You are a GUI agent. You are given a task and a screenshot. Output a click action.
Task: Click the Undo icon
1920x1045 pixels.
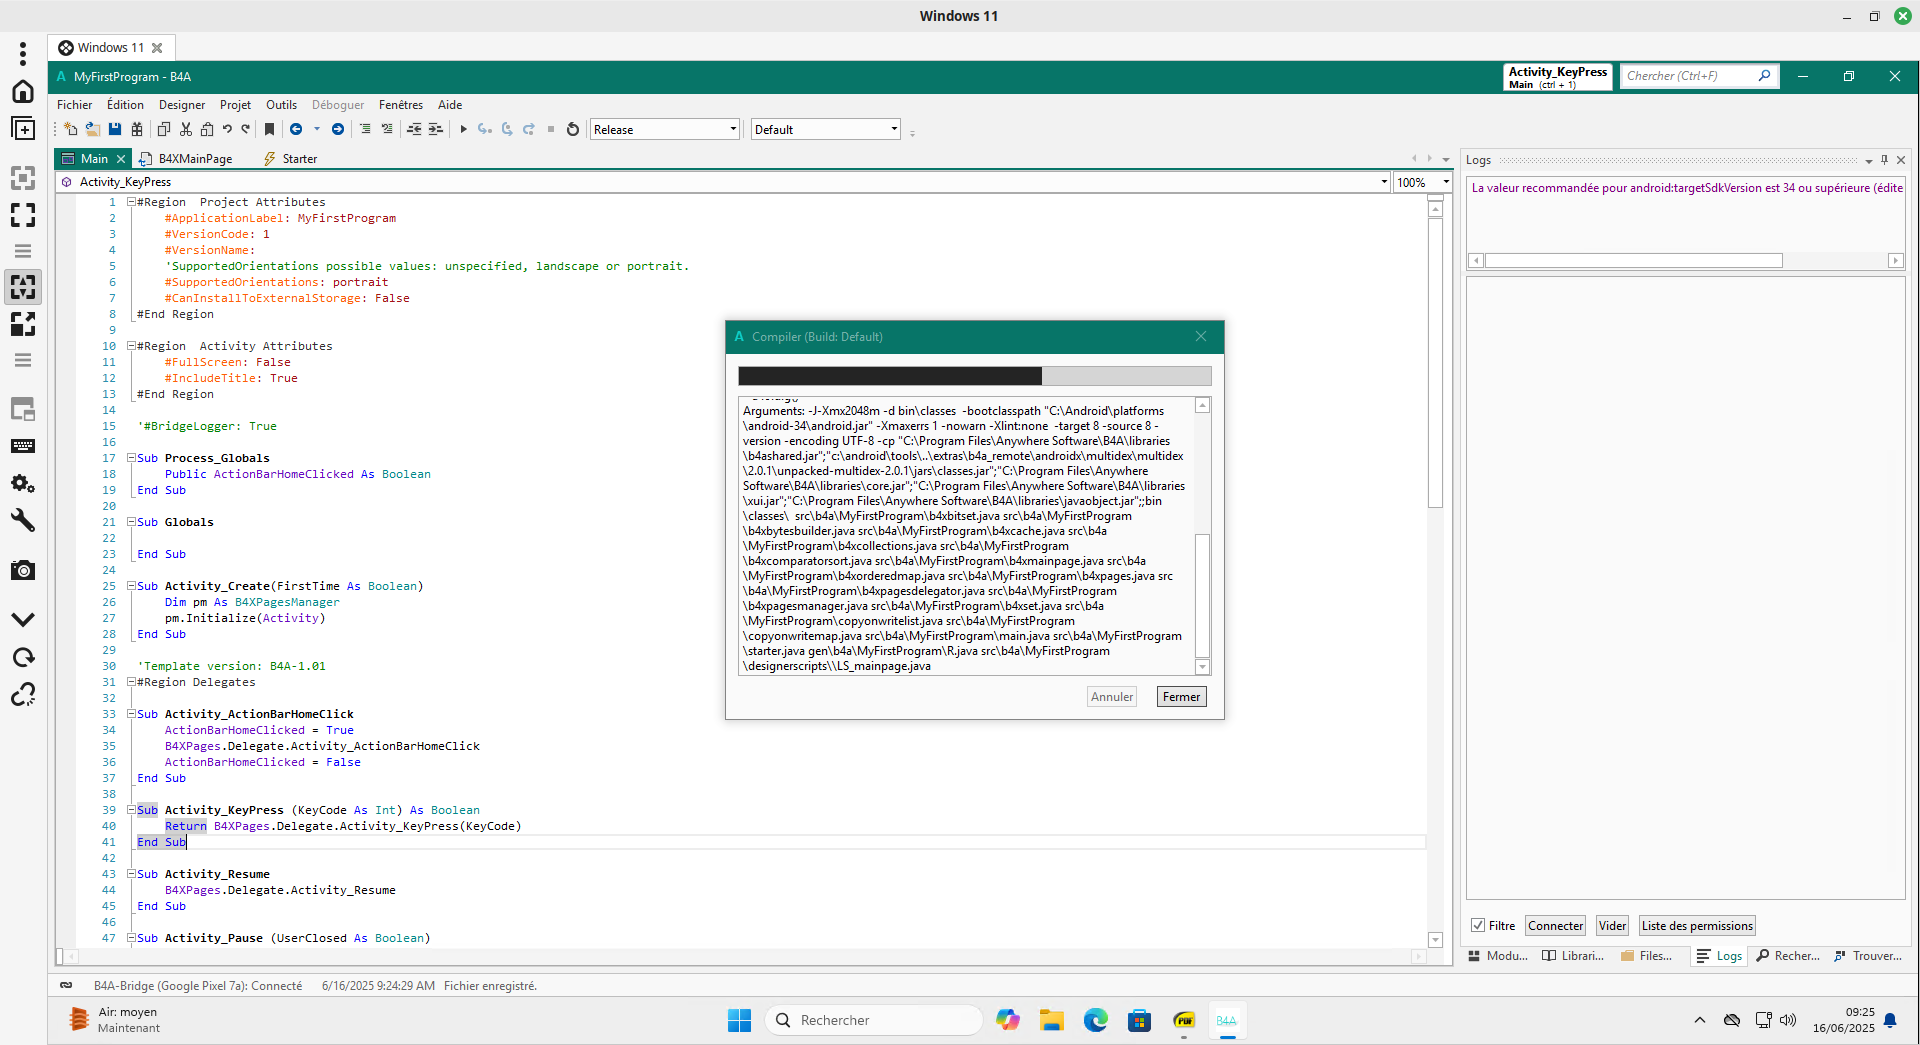(x=228, y=129)
